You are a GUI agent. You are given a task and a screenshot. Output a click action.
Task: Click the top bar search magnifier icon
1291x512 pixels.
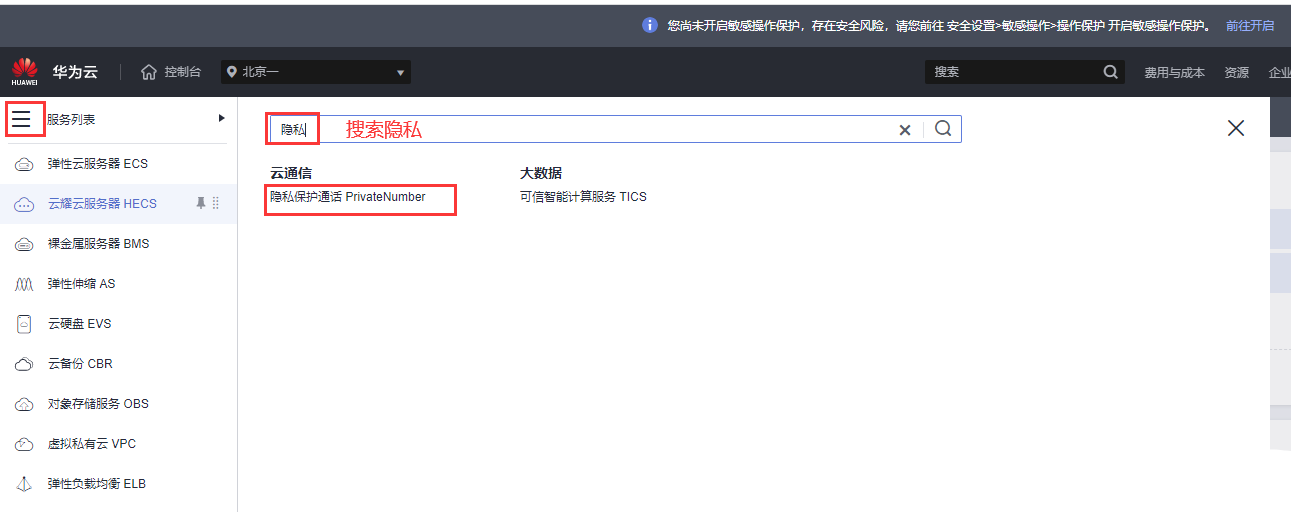(1111, 72)
